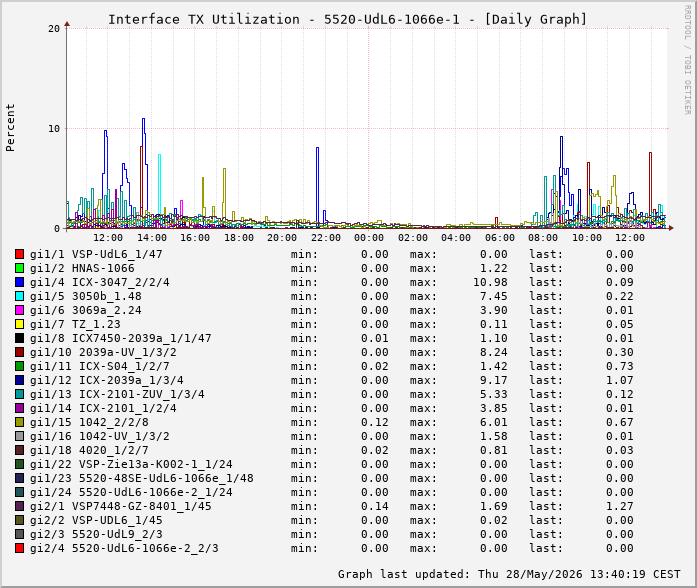The image size is (697, 588).
Task: Click the cyan swatch for gi1/5 3050b_1.48
Action: 19,296
